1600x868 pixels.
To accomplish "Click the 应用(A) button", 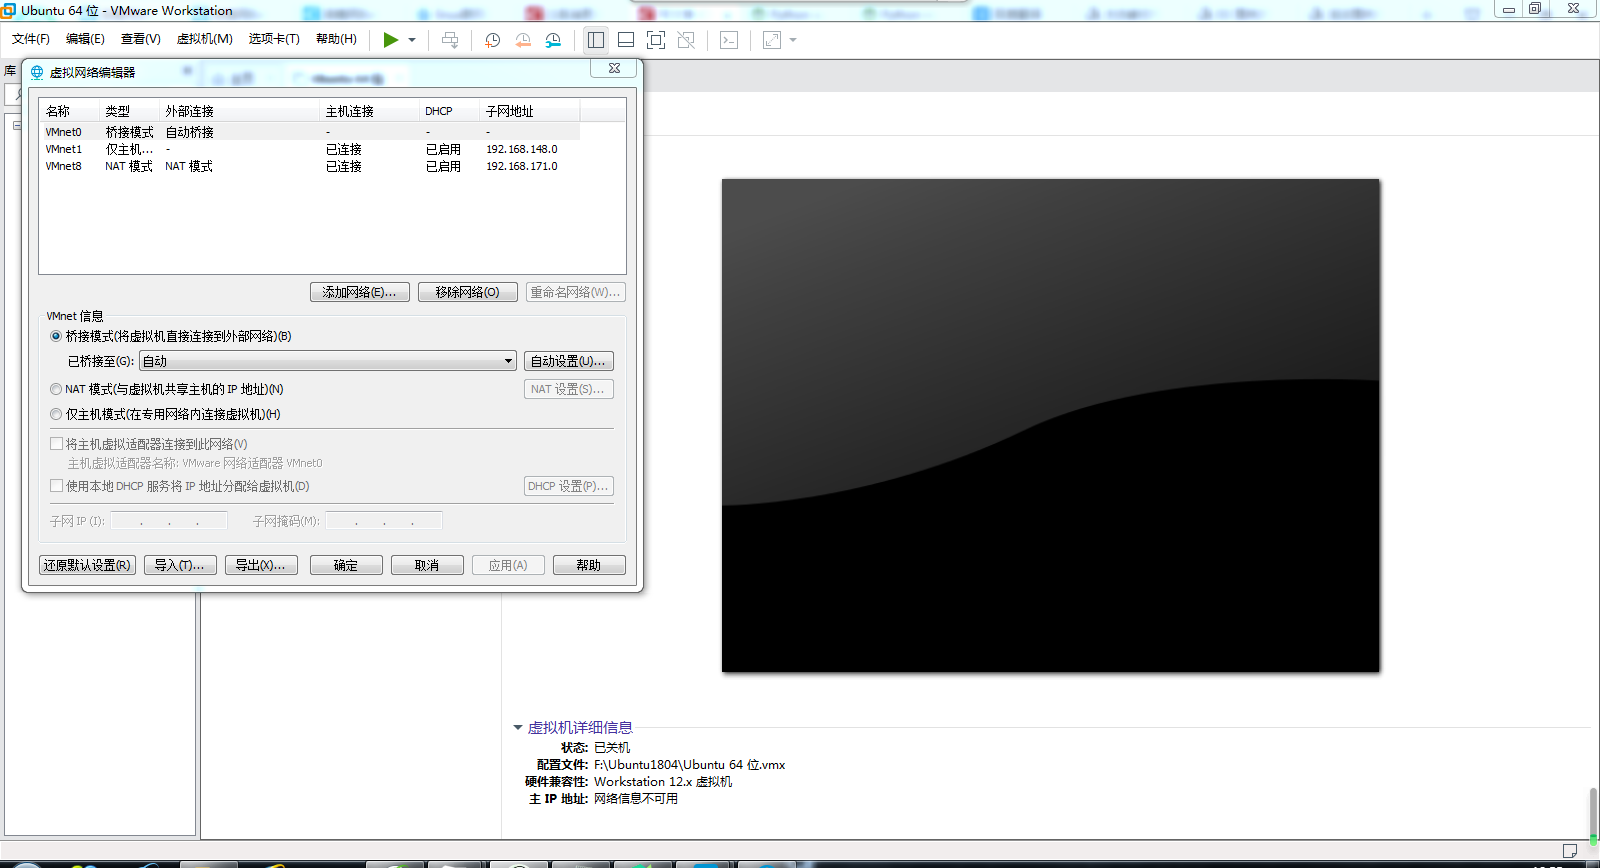I will coord(508,565).
